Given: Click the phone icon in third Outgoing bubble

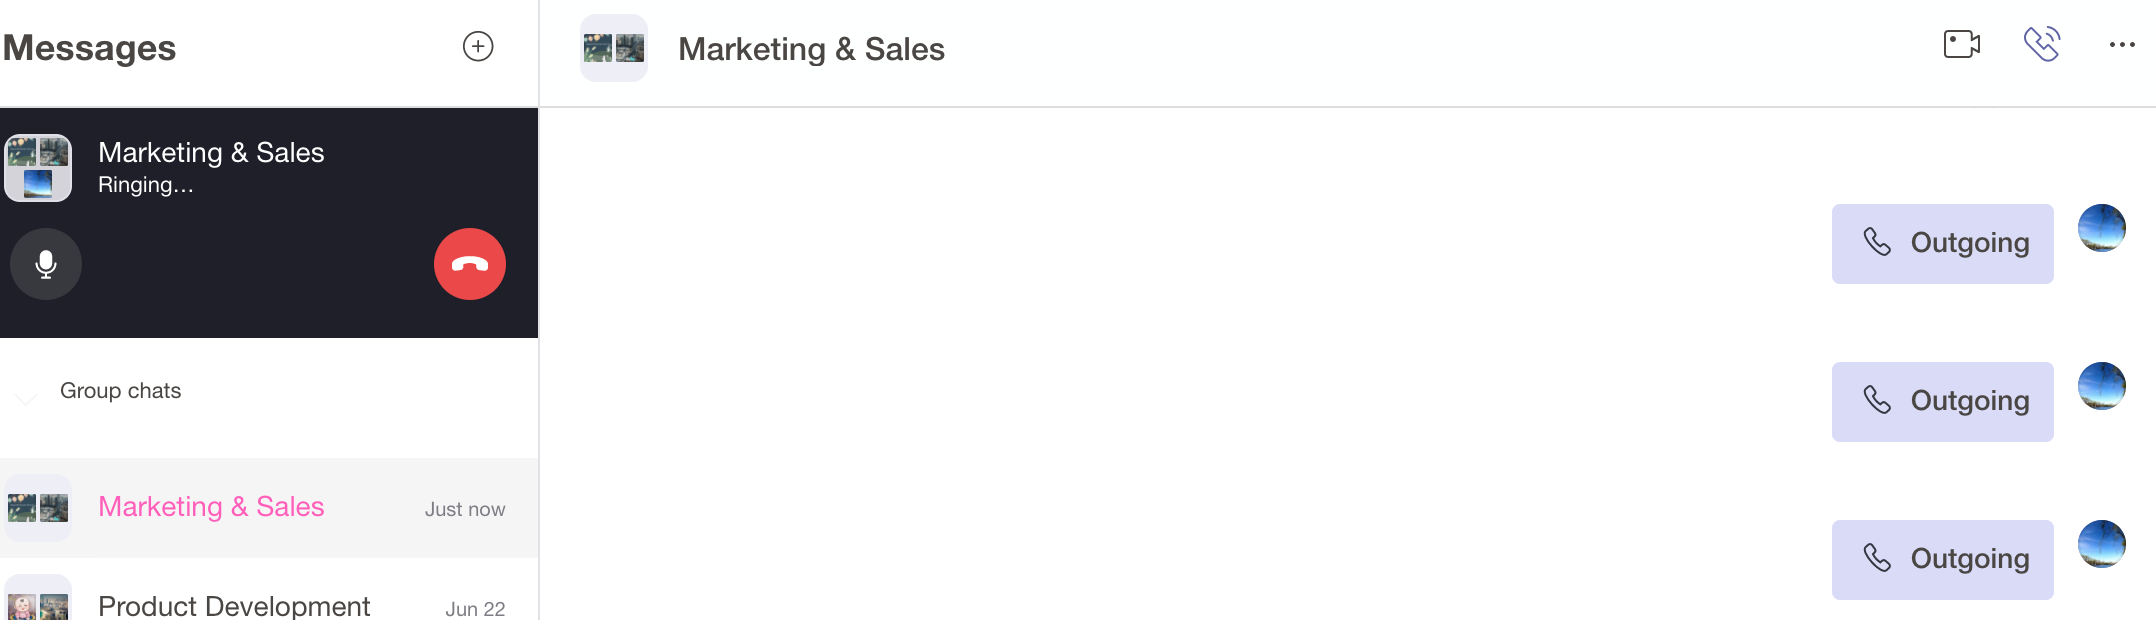Looking at the screenshot, I should tap(1877, 558).
